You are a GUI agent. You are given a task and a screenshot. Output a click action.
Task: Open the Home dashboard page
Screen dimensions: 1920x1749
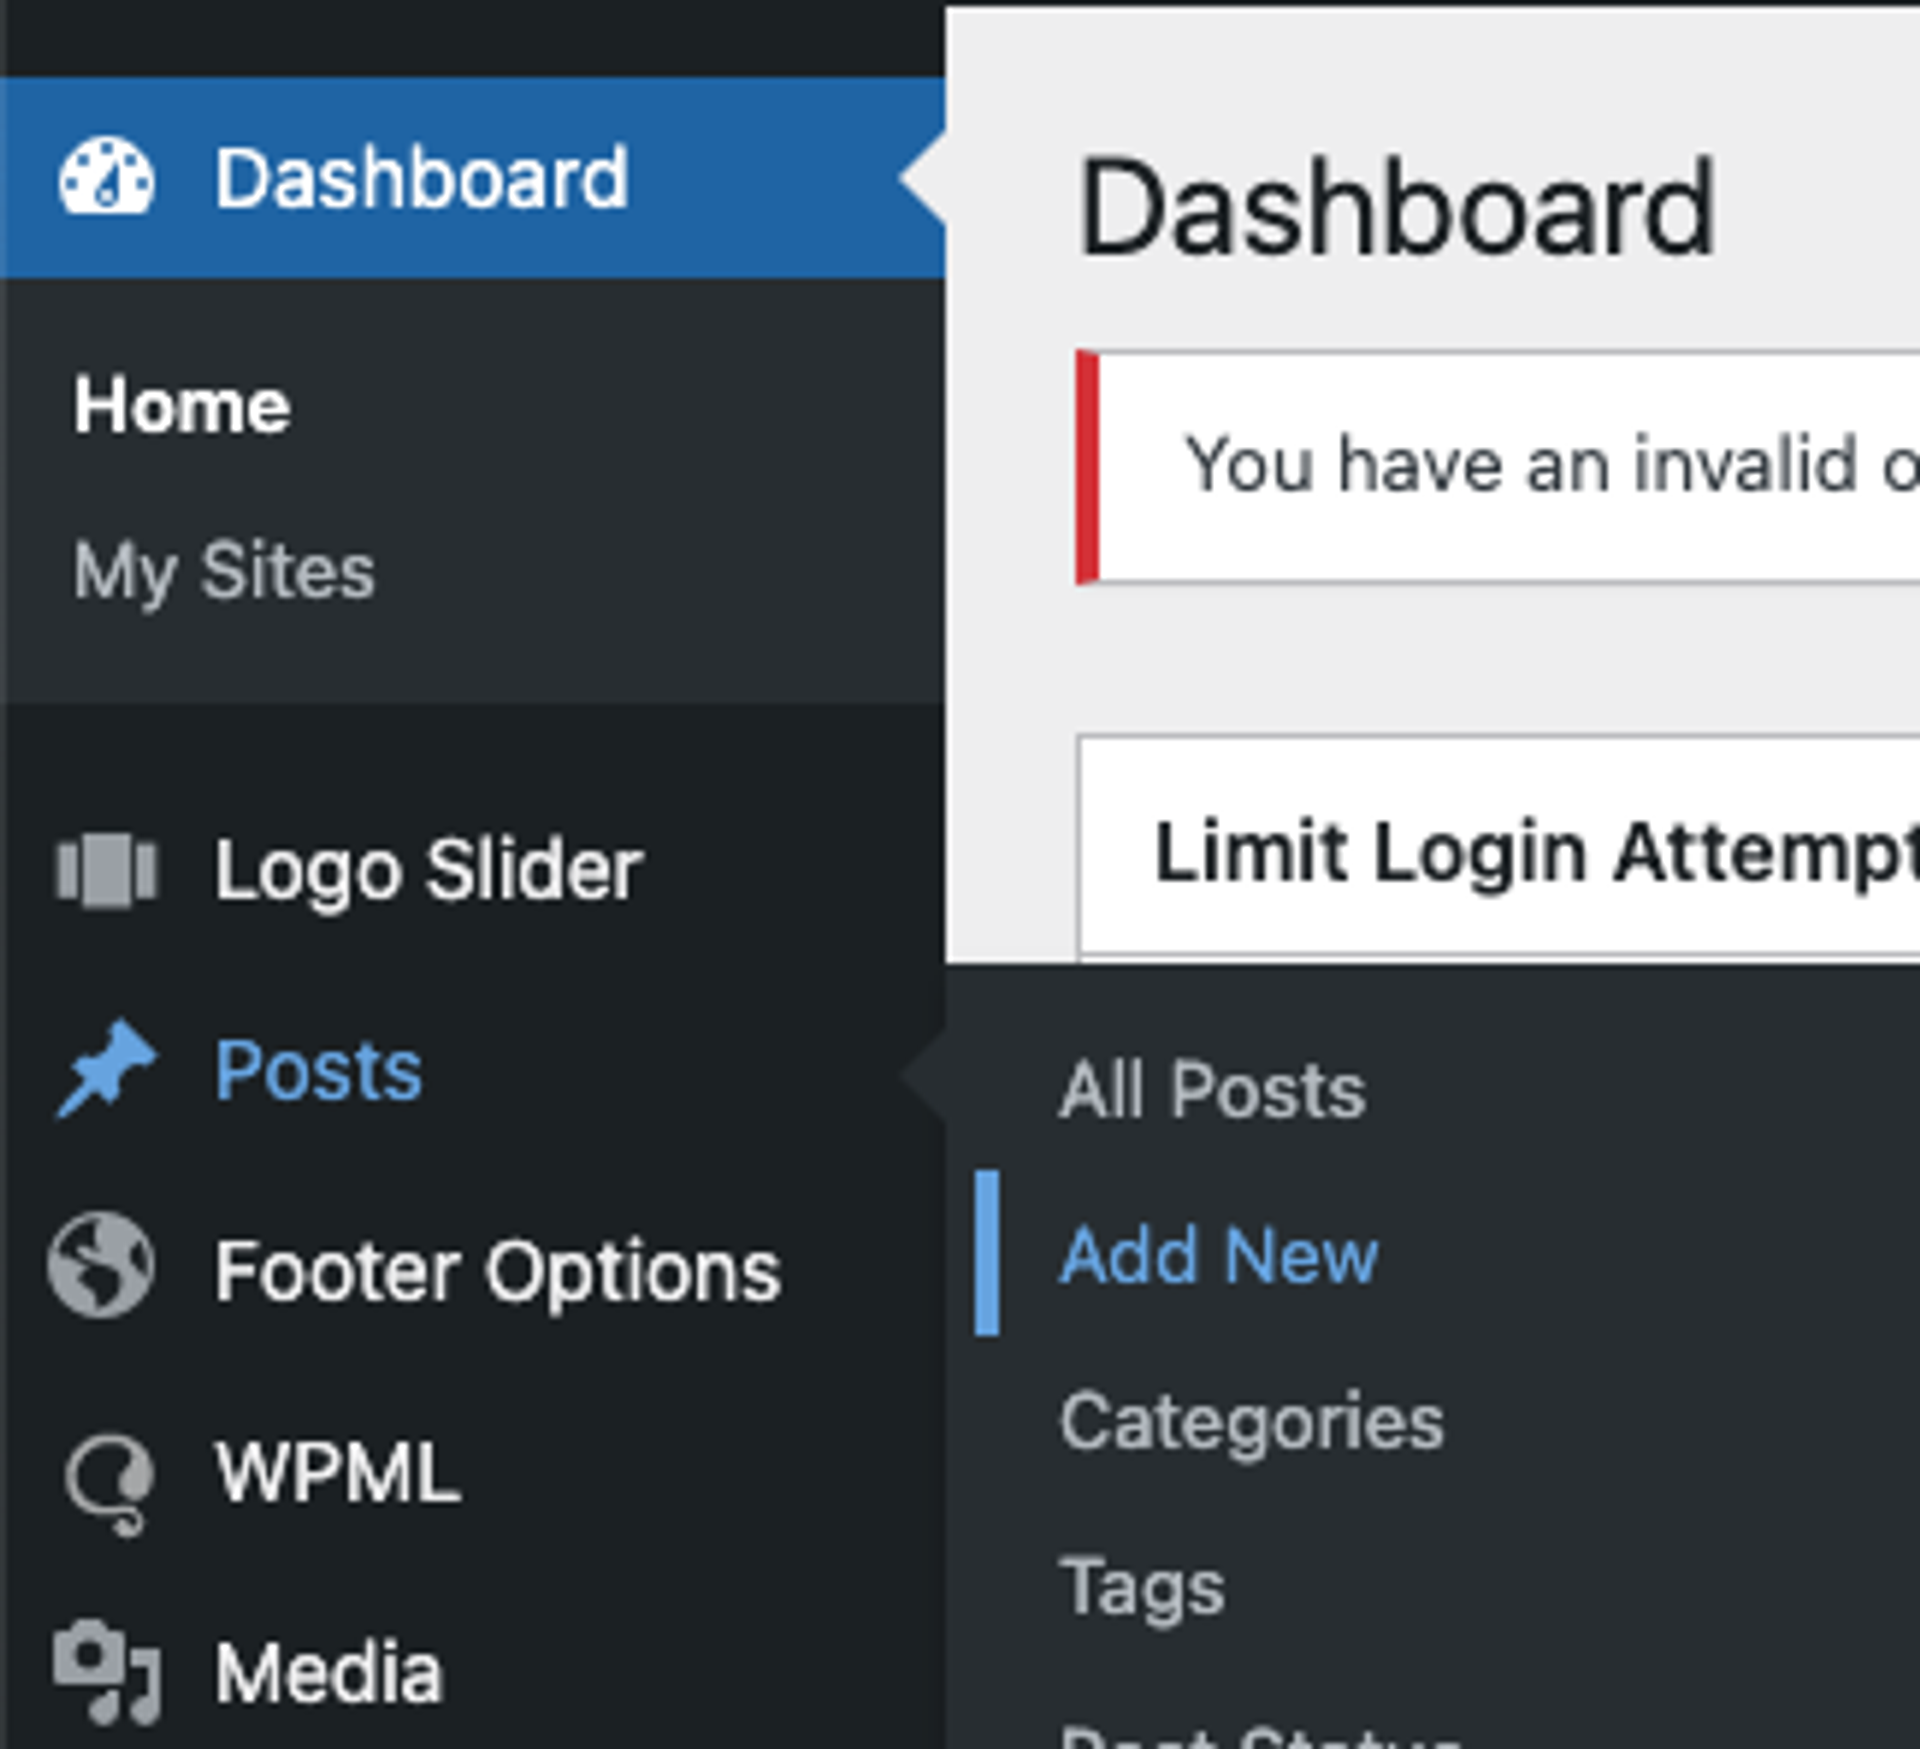pos(185,404)
